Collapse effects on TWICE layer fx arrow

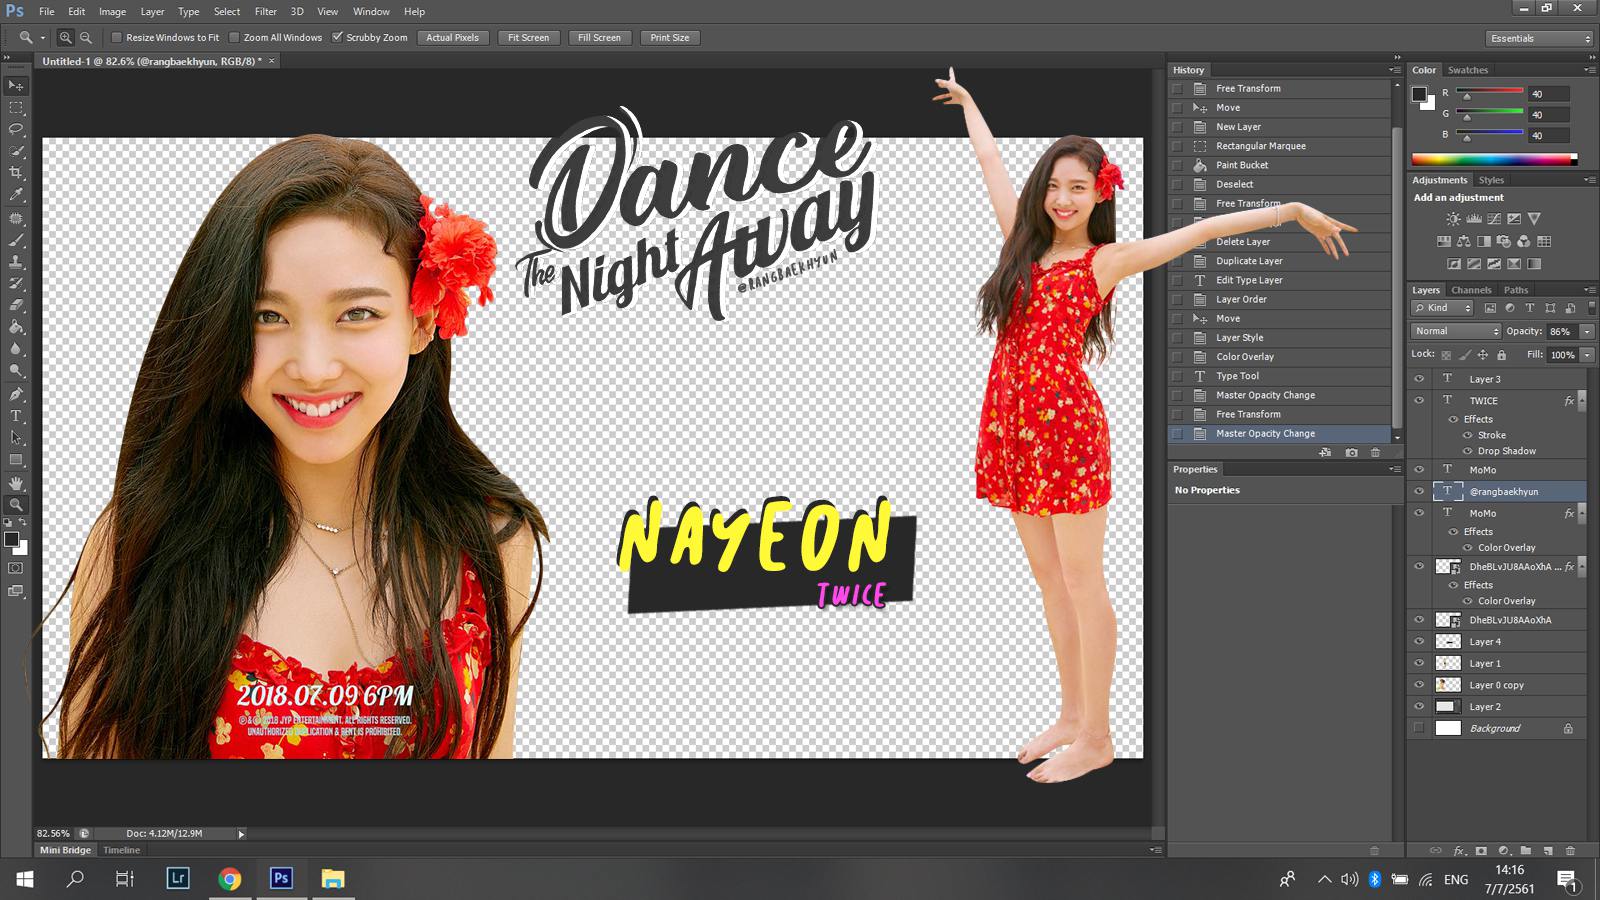coord(1582,400)
